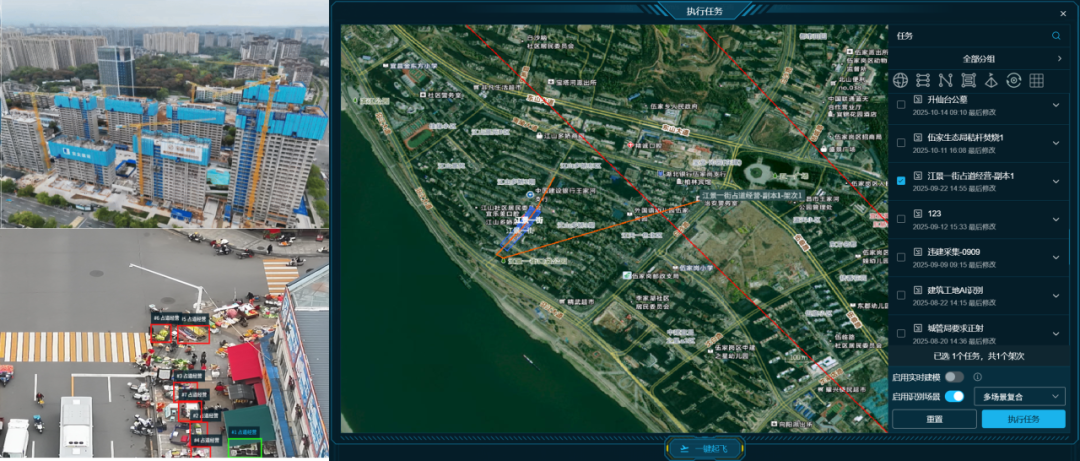Image resolution: width=1080 pixels, height=461 pixels.
Task: Click the grid pattern filter icon
Action: (1037, 80)
